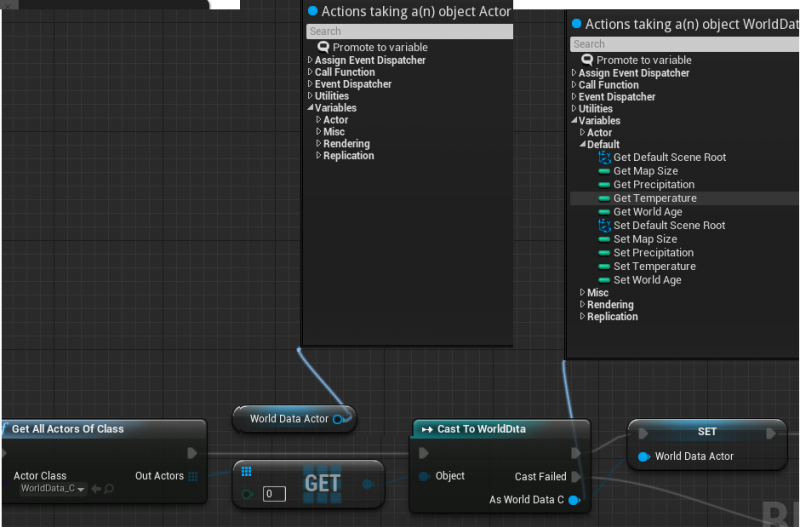Click green variable icon beside Set World Age
The height and width of the screenshot is (527, 800).
604,280
